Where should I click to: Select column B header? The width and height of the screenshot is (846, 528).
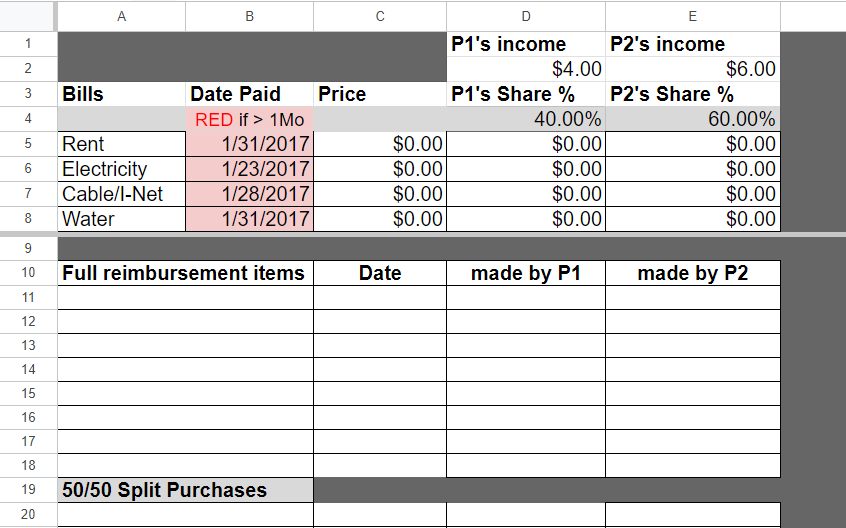pyautogui.click(x=249, y=15)
